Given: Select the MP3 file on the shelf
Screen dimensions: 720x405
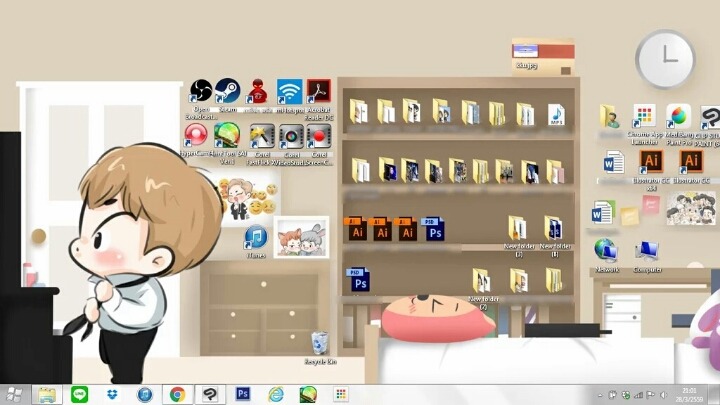Looking at the screenshot, I should coord(556,115).
